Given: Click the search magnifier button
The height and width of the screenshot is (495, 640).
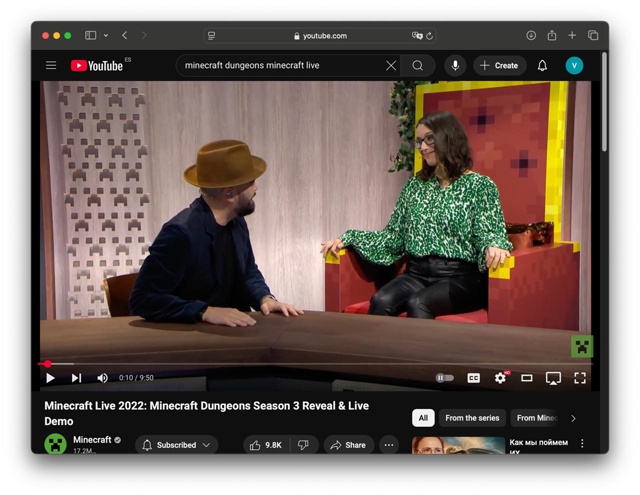Looking at the screenshot, I should pyautogui.click(x=418, y=66).
